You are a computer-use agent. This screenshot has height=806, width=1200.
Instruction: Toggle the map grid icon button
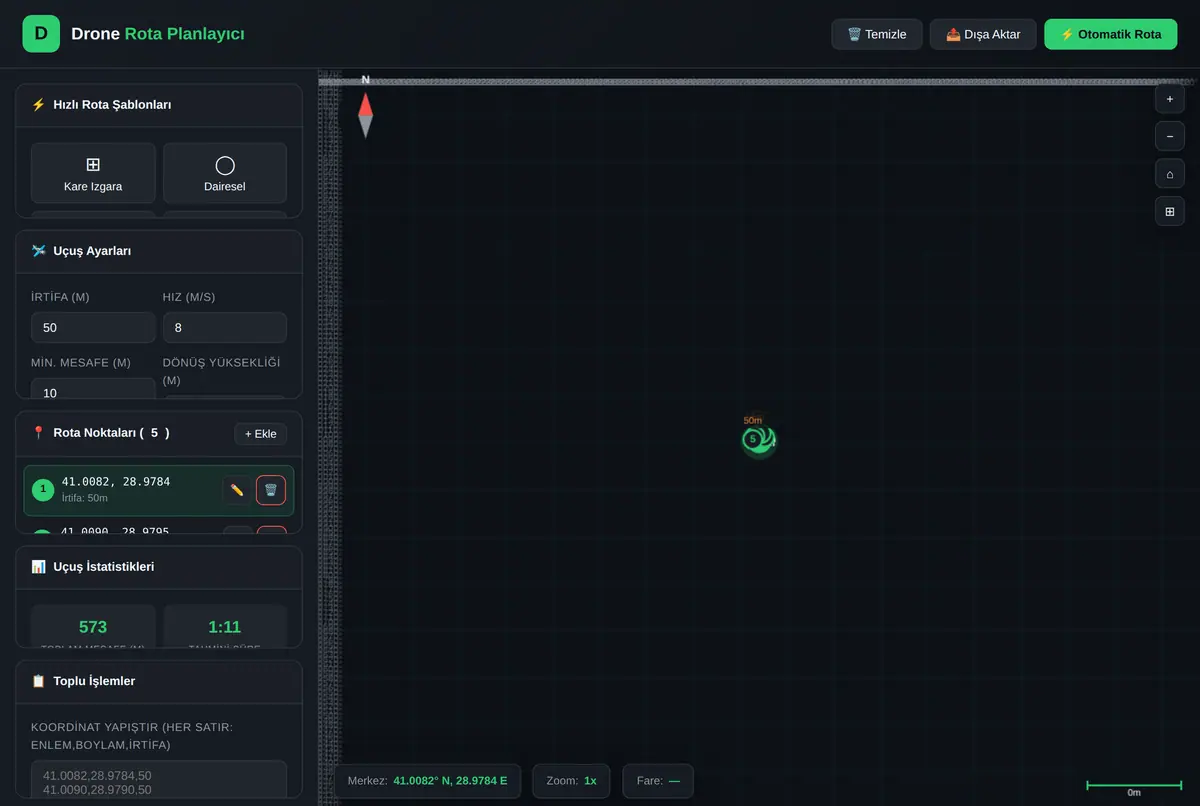coord(1170,211)
